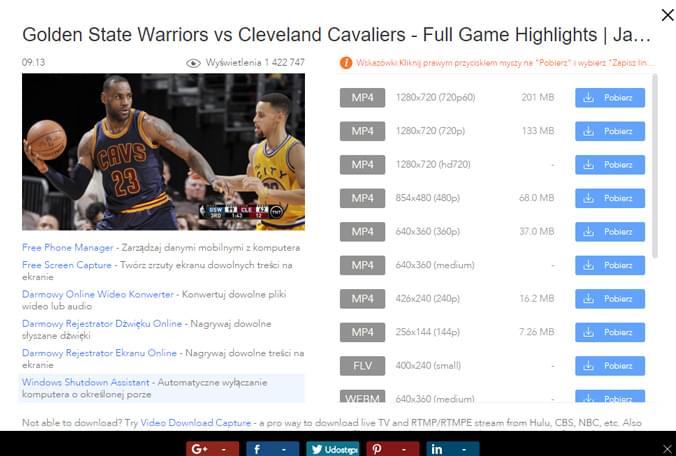Share on Facebook via bottom bar

tap(272, 449)
